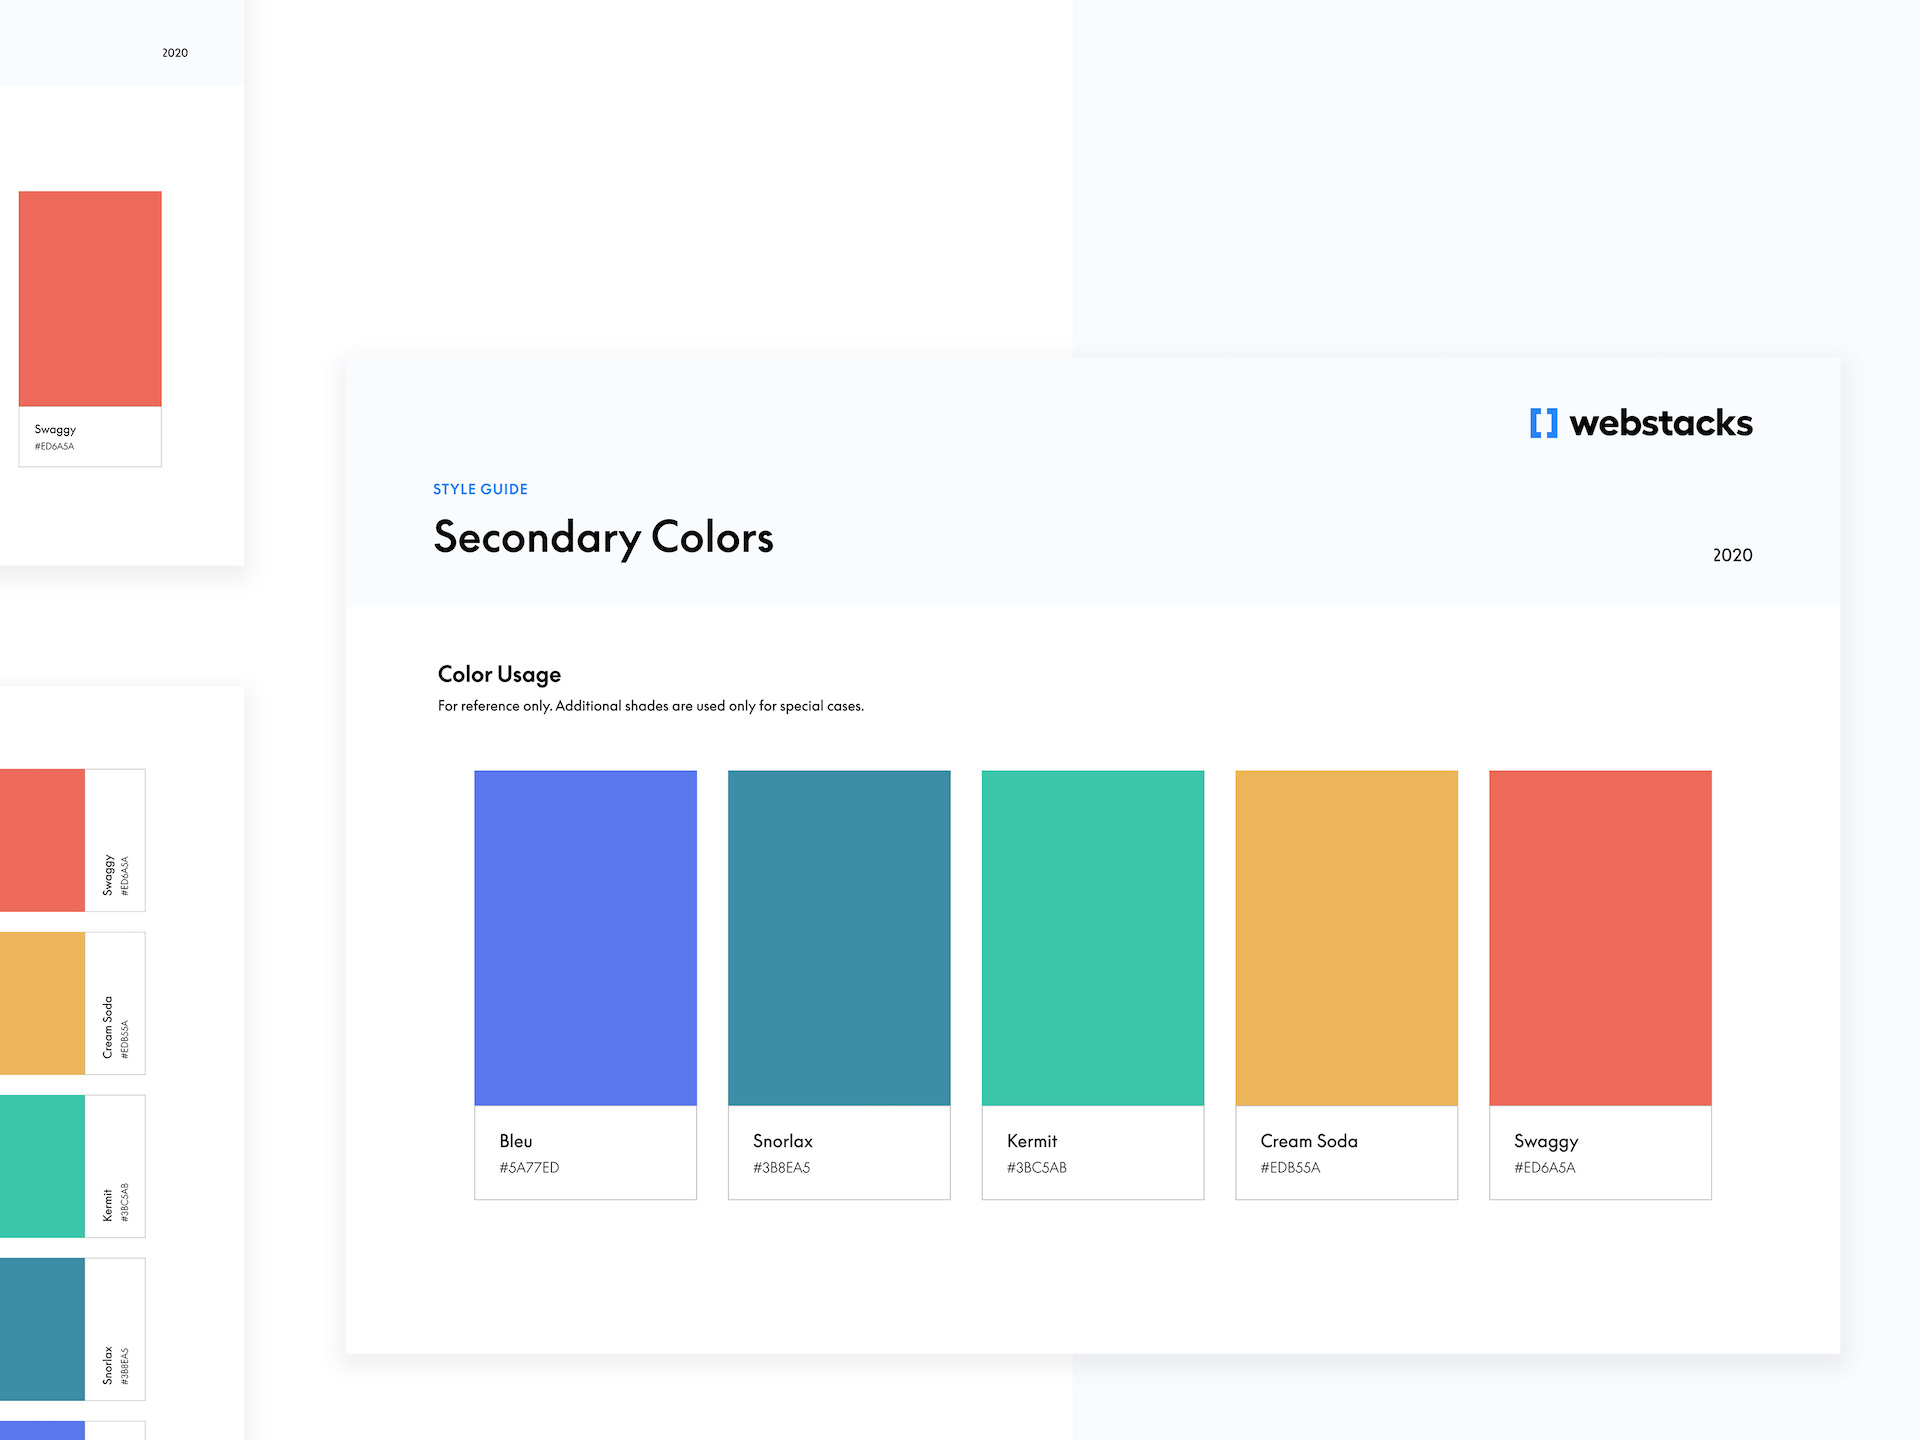Select the Swaggy card thumbnail in sidebar

42,839
